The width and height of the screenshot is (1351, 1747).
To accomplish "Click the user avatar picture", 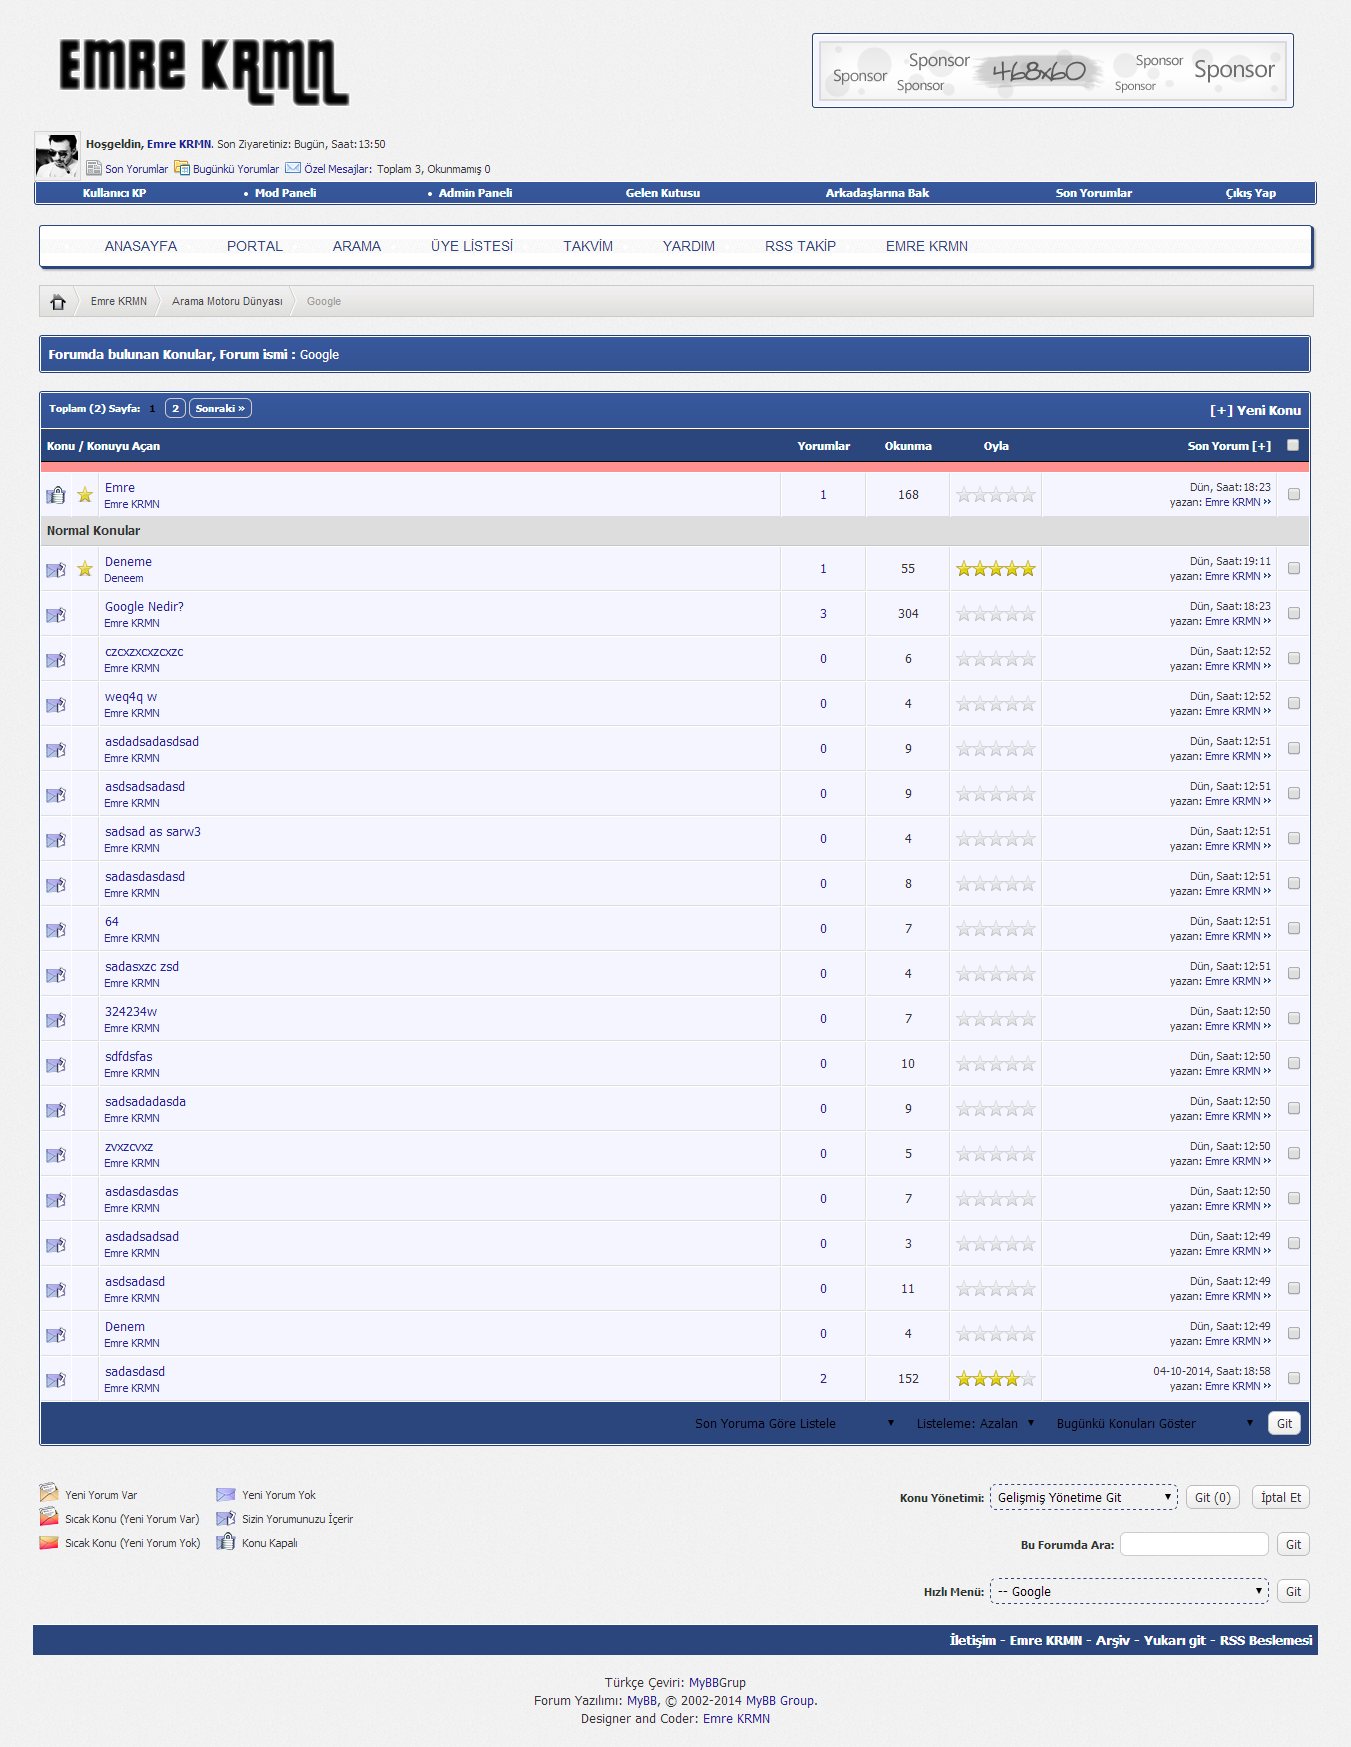I will tap(57, 155).
